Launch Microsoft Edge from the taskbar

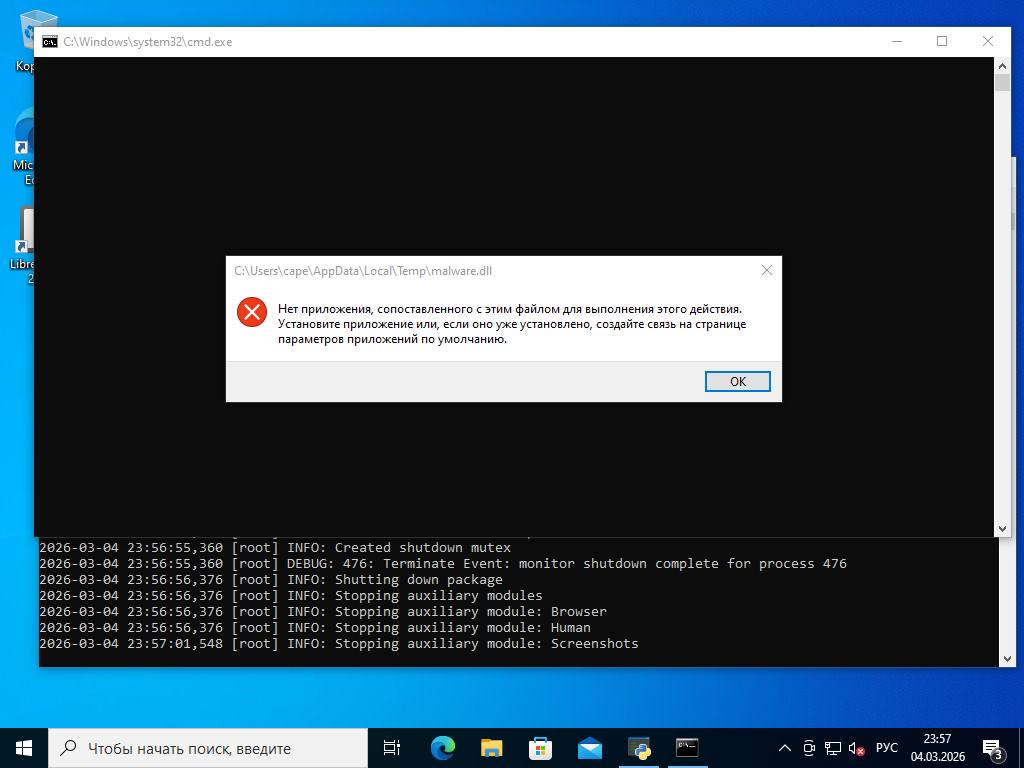(442, 748)
